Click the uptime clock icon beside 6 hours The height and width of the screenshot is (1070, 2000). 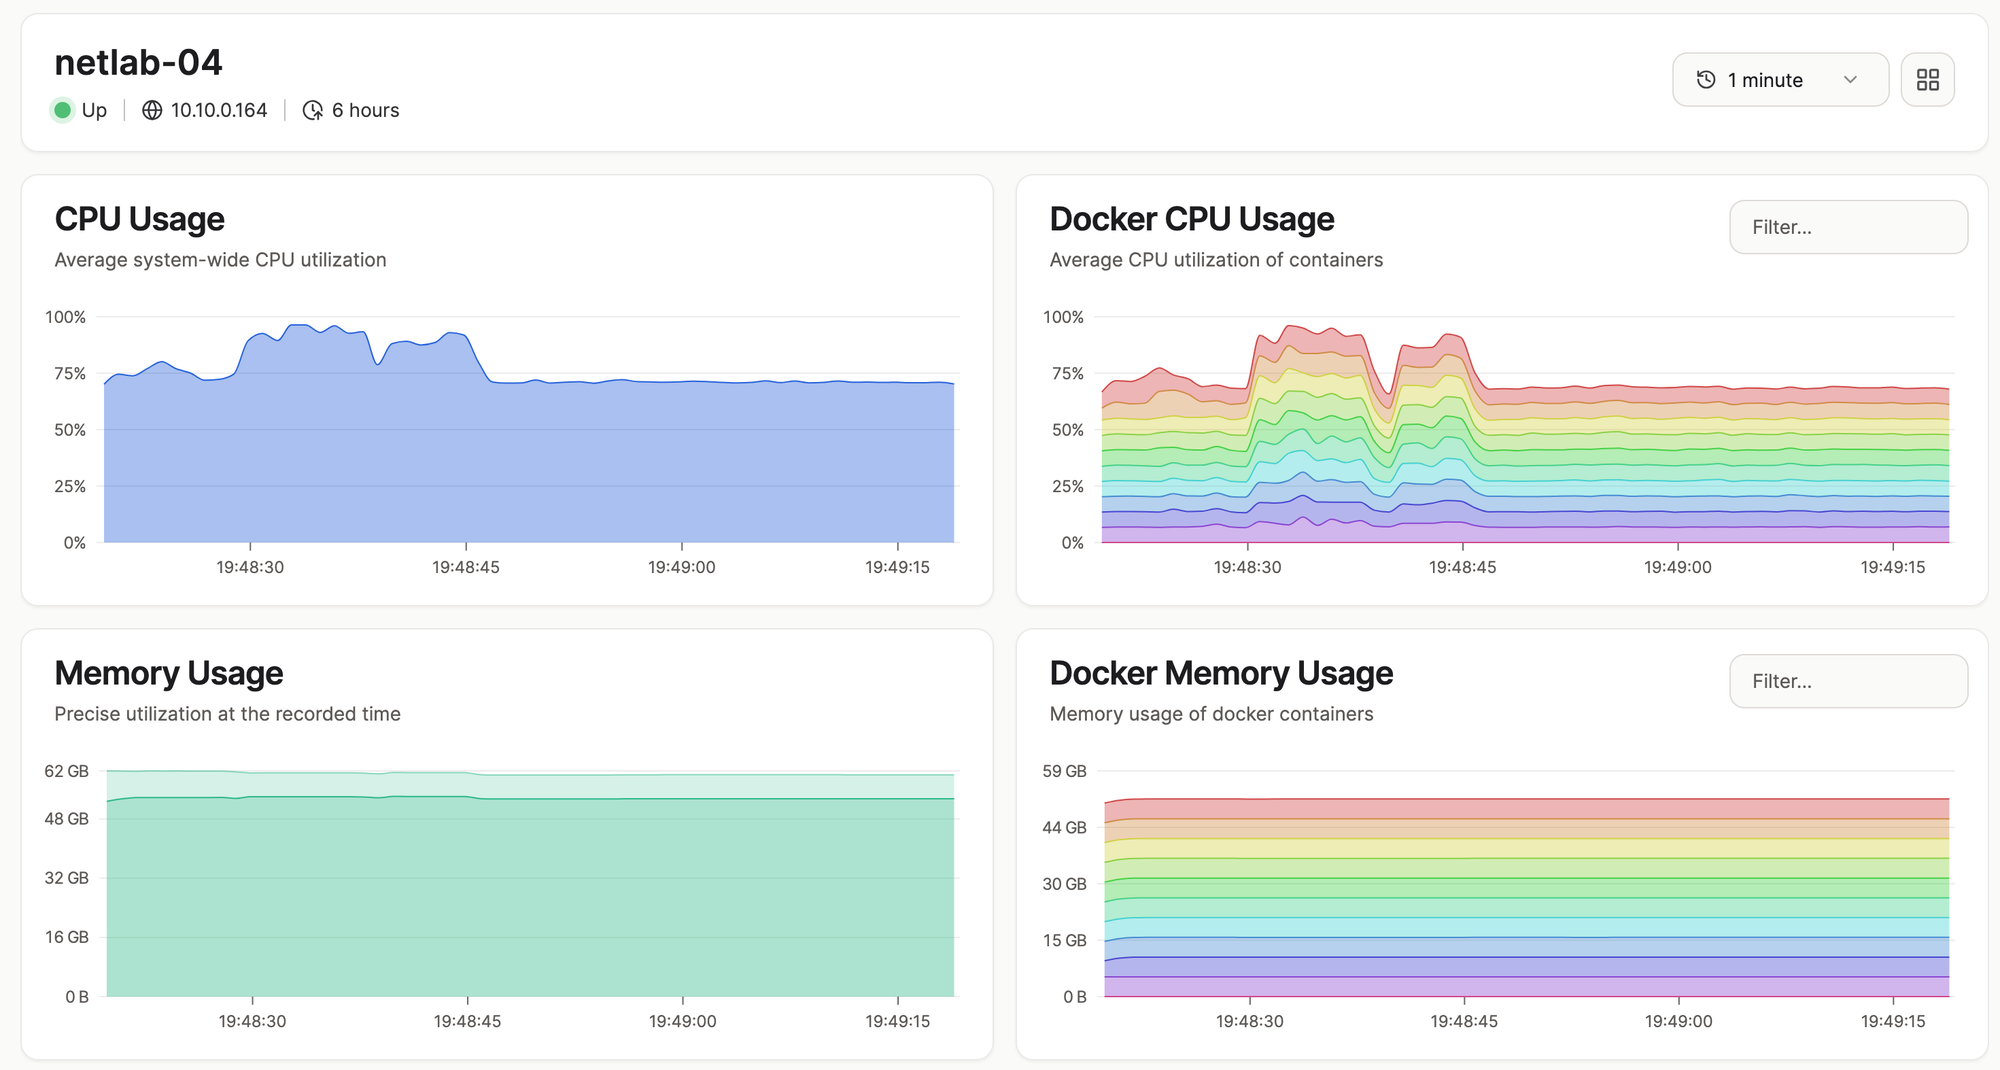tap(313, 110)
